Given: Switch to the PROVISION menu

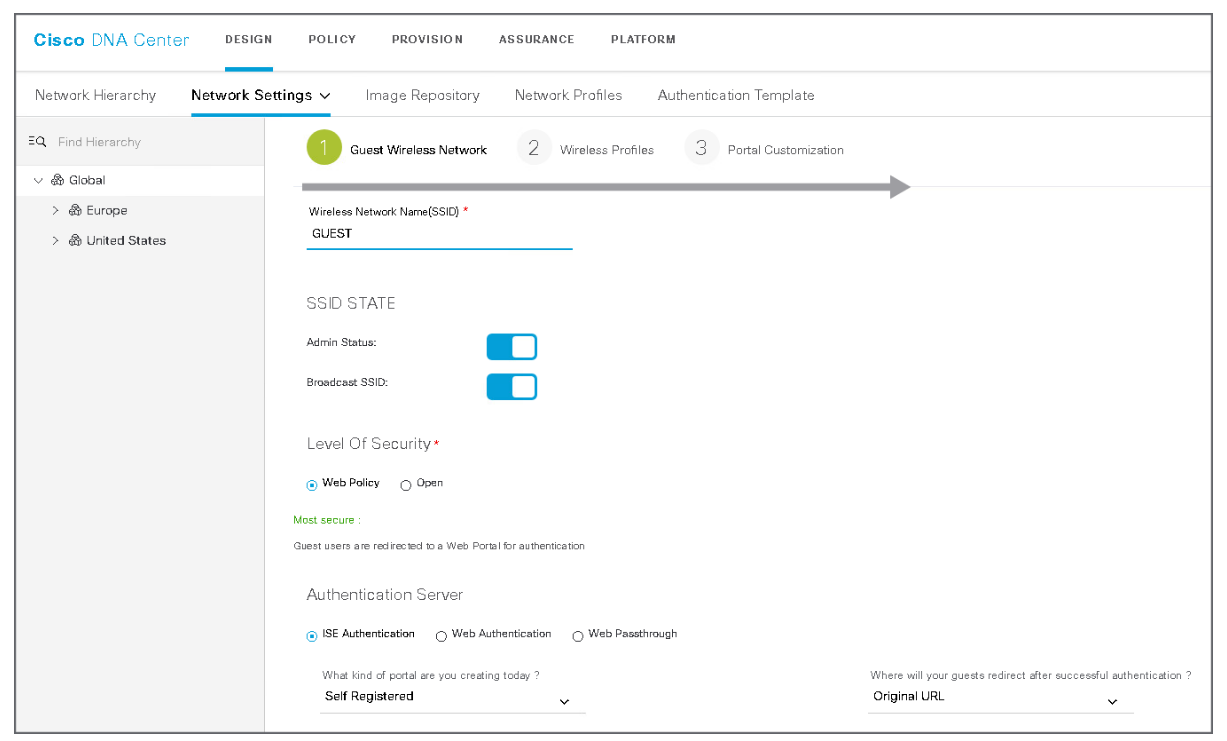Looking at the screenshot, I should coord(427,40).
